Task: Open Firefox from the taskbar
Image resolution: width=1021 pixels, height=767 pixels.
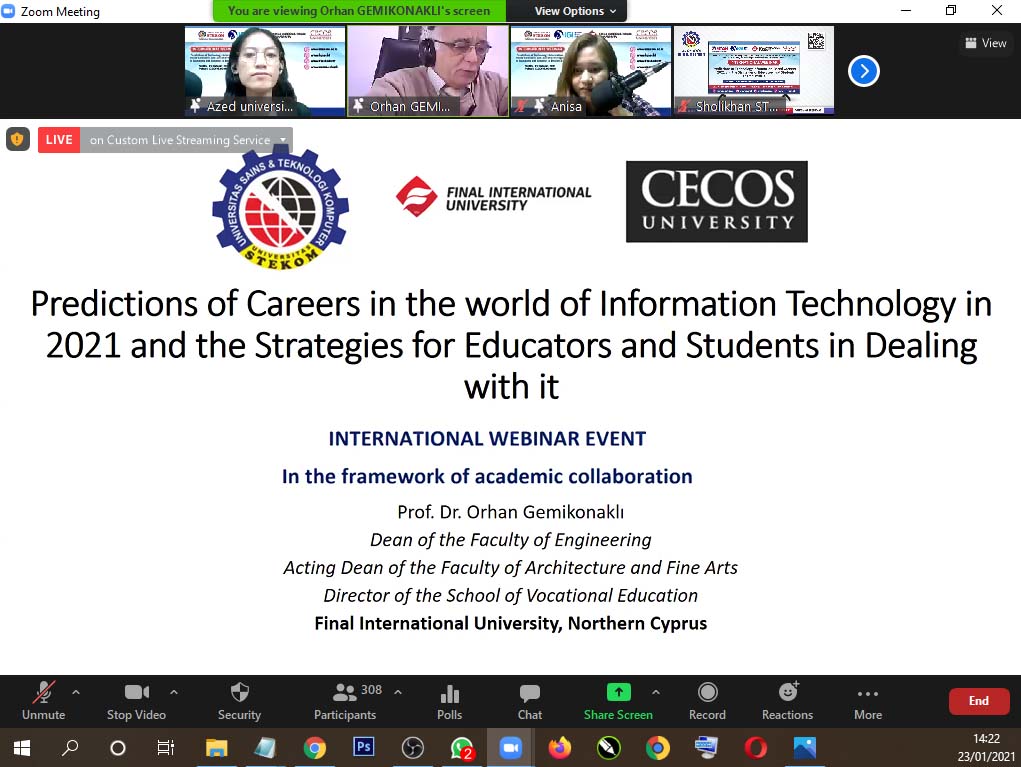Action: tap(559, 748)
